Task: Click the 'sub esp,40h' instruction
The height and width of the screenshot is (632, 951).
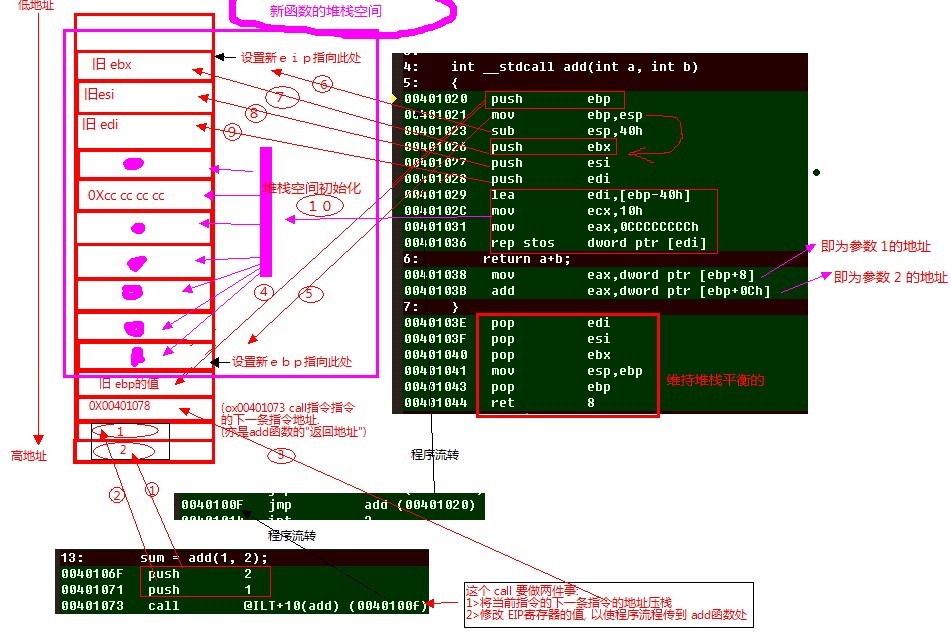Action: (x=566, y=130)
